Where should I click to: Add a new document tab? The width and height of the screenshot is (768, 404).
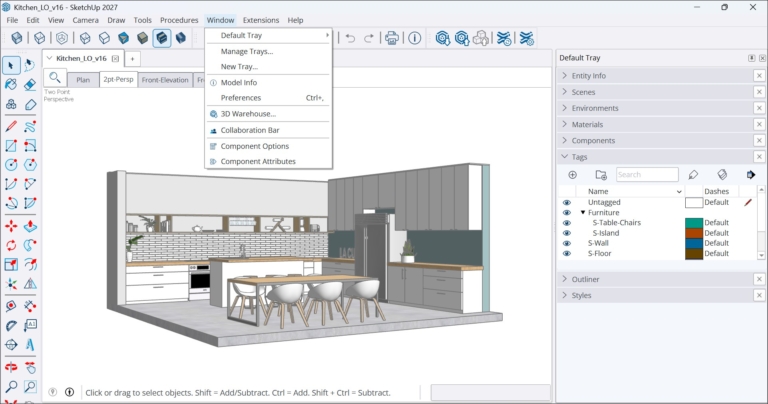click(x=132, y=59)
